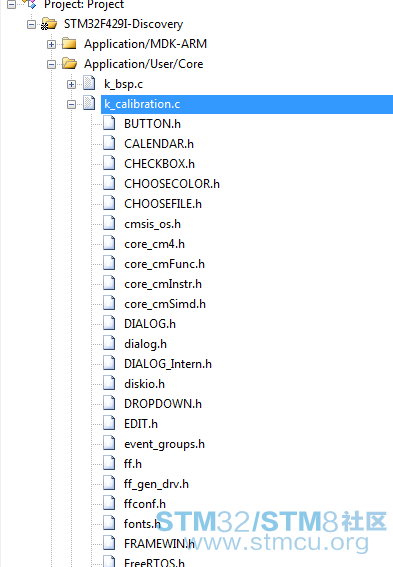Screen dimensions: 393x567
Task: Select lowercase dialog.h in the list
Action: coord(145,344)
